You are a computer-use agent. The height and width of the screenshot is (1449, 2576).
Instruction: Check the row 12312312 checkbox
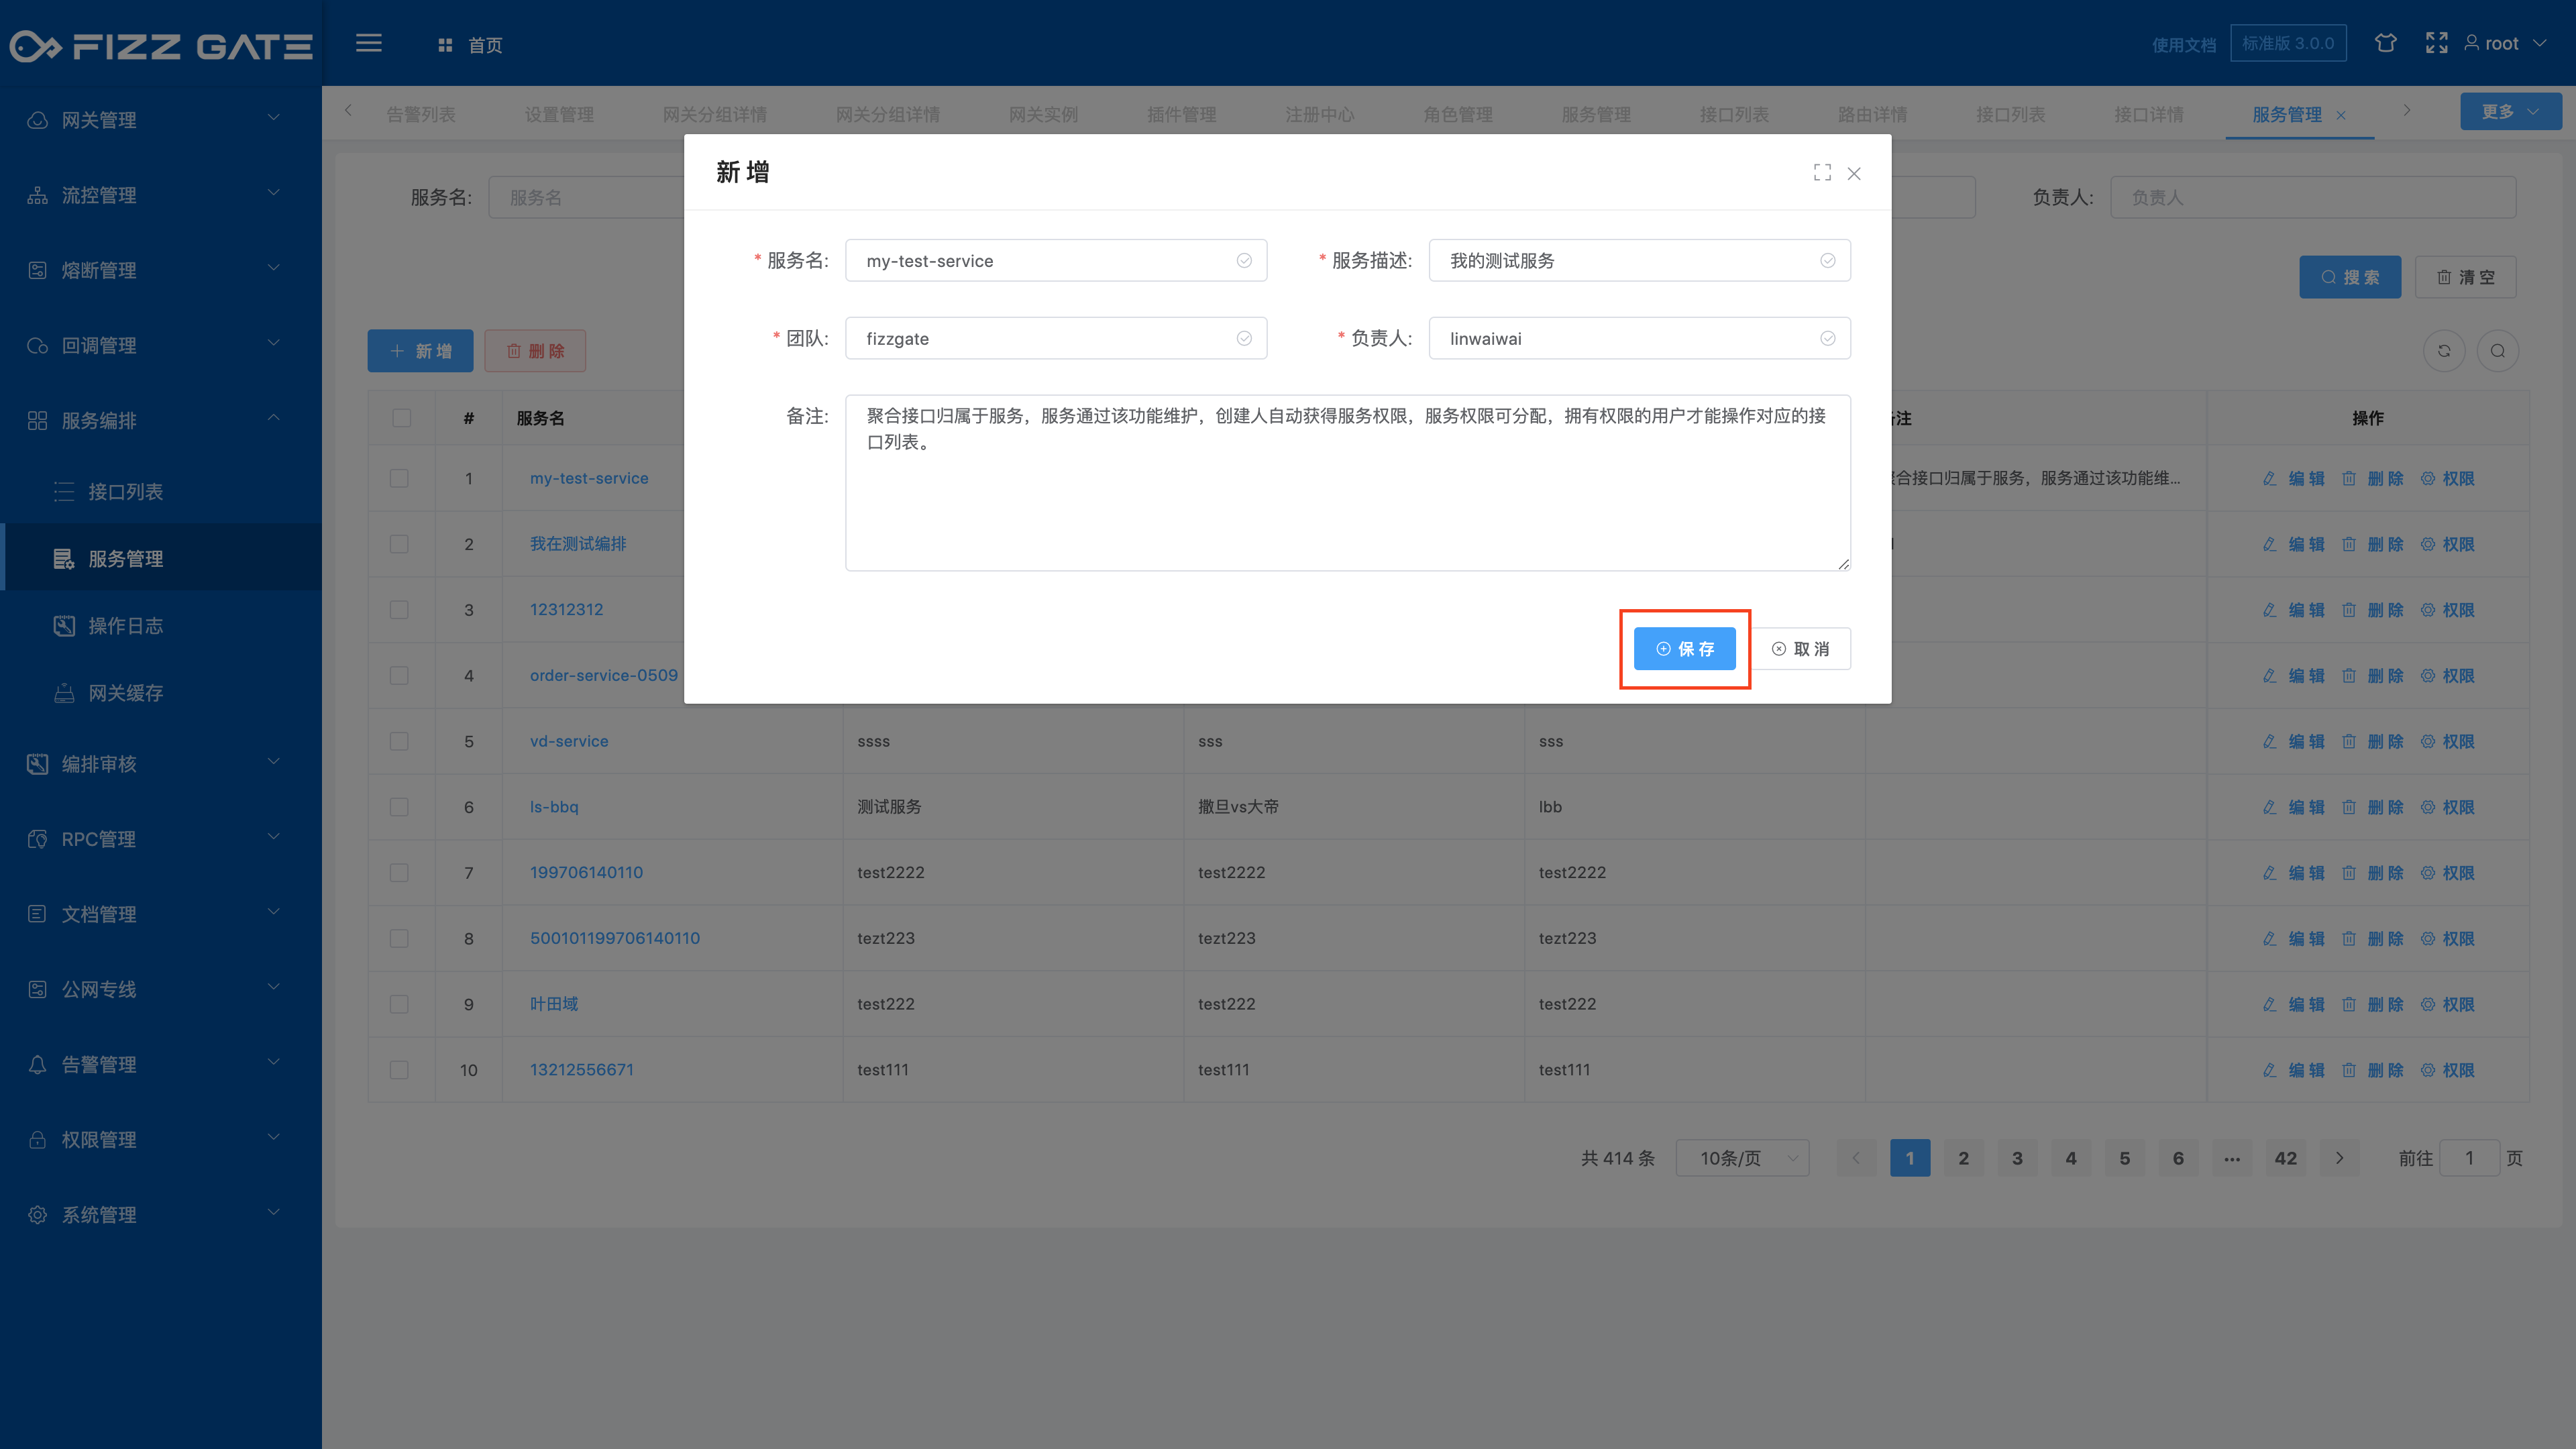399,610
